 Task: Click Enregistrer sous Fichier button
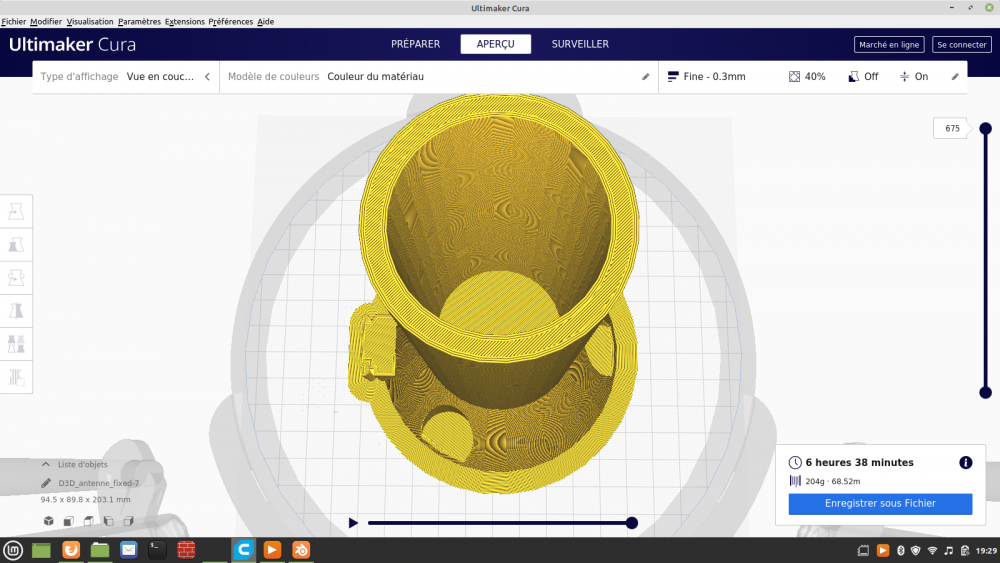[x=880, y=504]
